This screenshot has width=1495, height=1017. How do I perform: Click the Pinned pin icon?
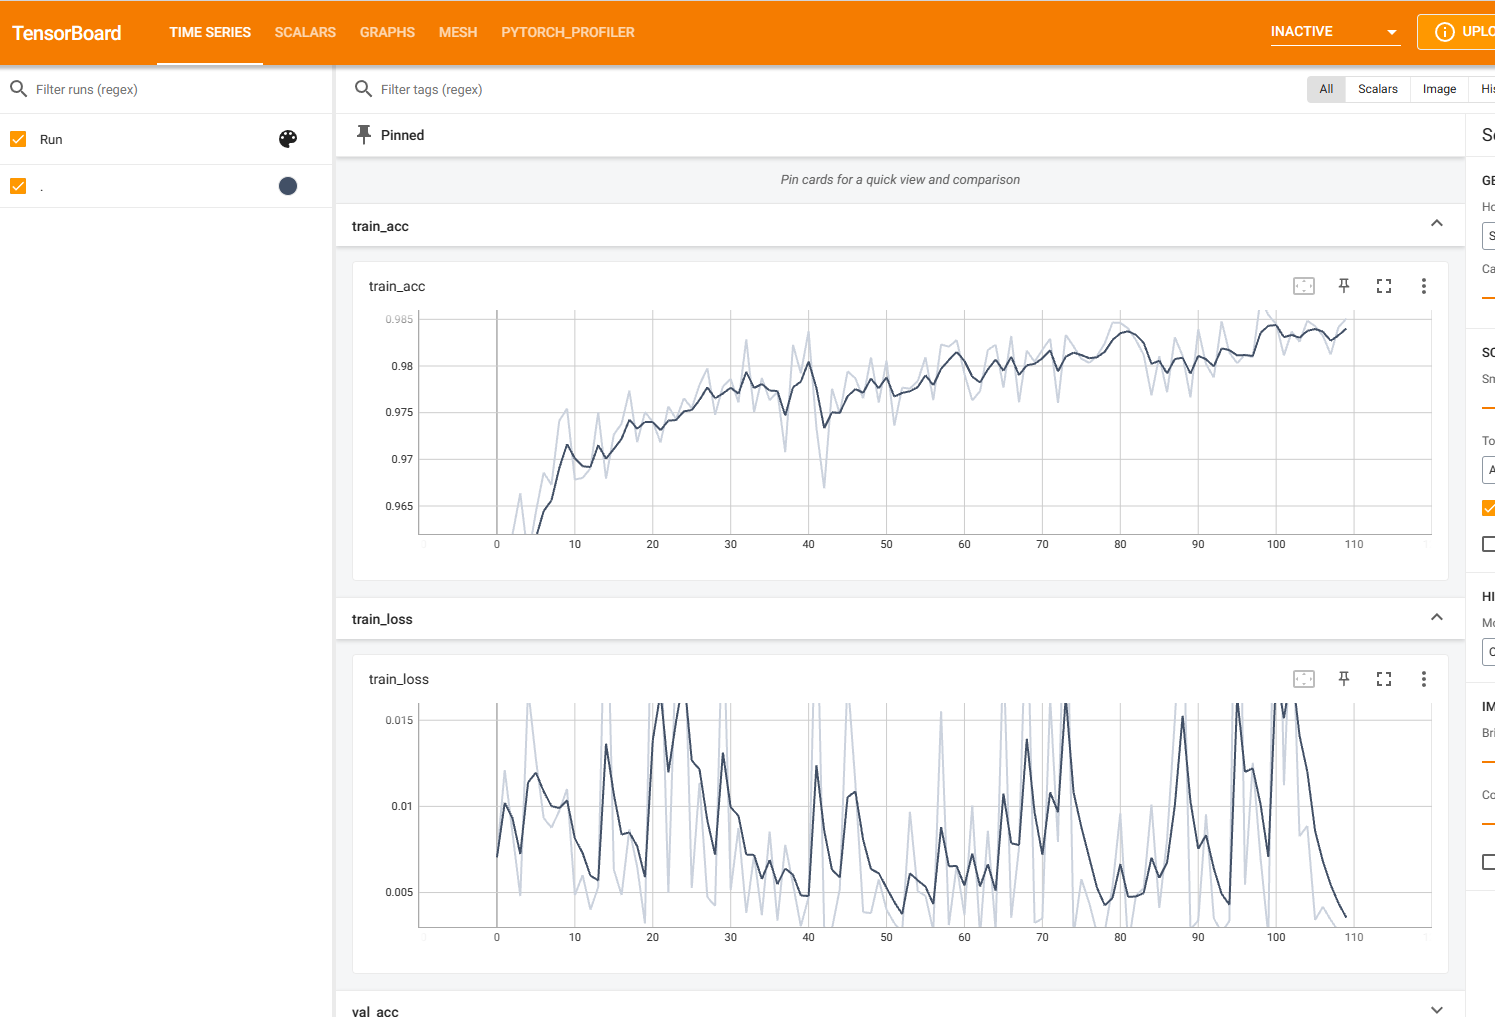tap(364, 135)
